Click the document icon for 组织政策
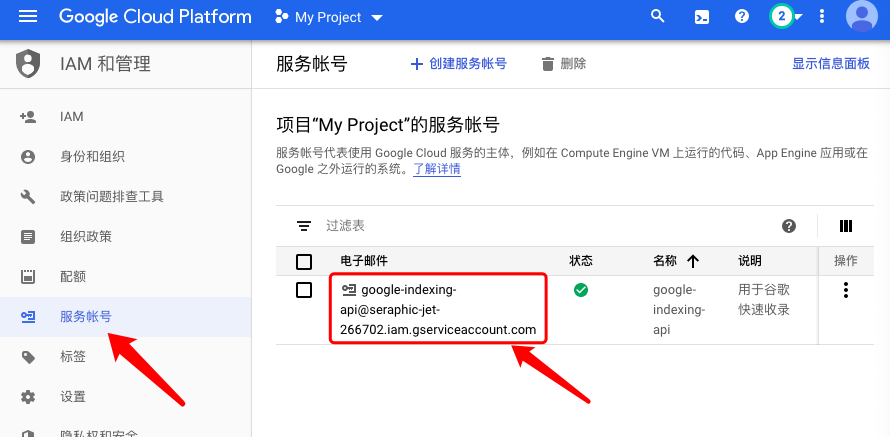The image size is (890, 437). click(x=28, y=237)
